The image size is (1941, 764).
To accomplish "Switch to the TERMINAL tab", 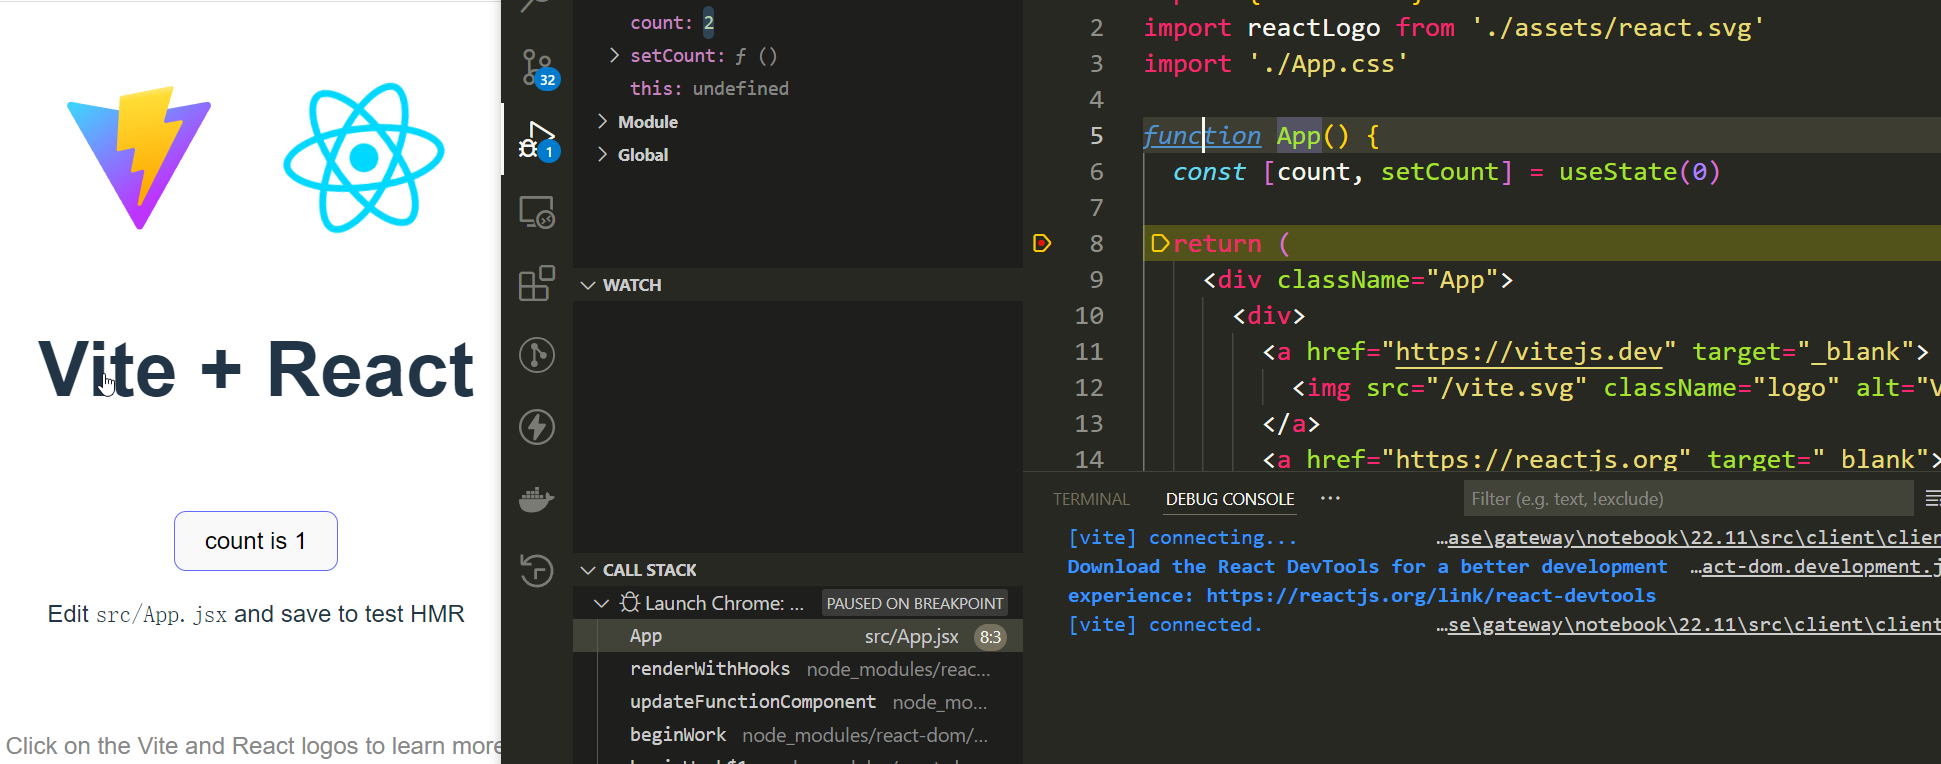I will [x=1091, y=499].
